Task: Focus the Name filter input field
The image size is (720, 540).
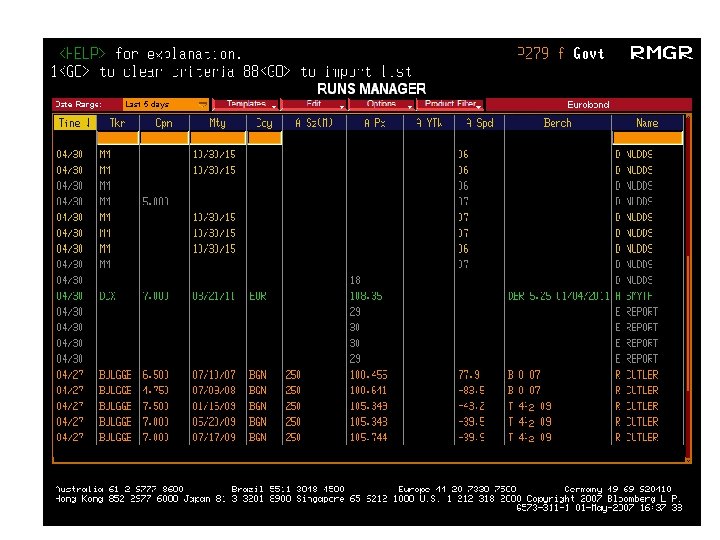Action: click(x=648, y=138)
